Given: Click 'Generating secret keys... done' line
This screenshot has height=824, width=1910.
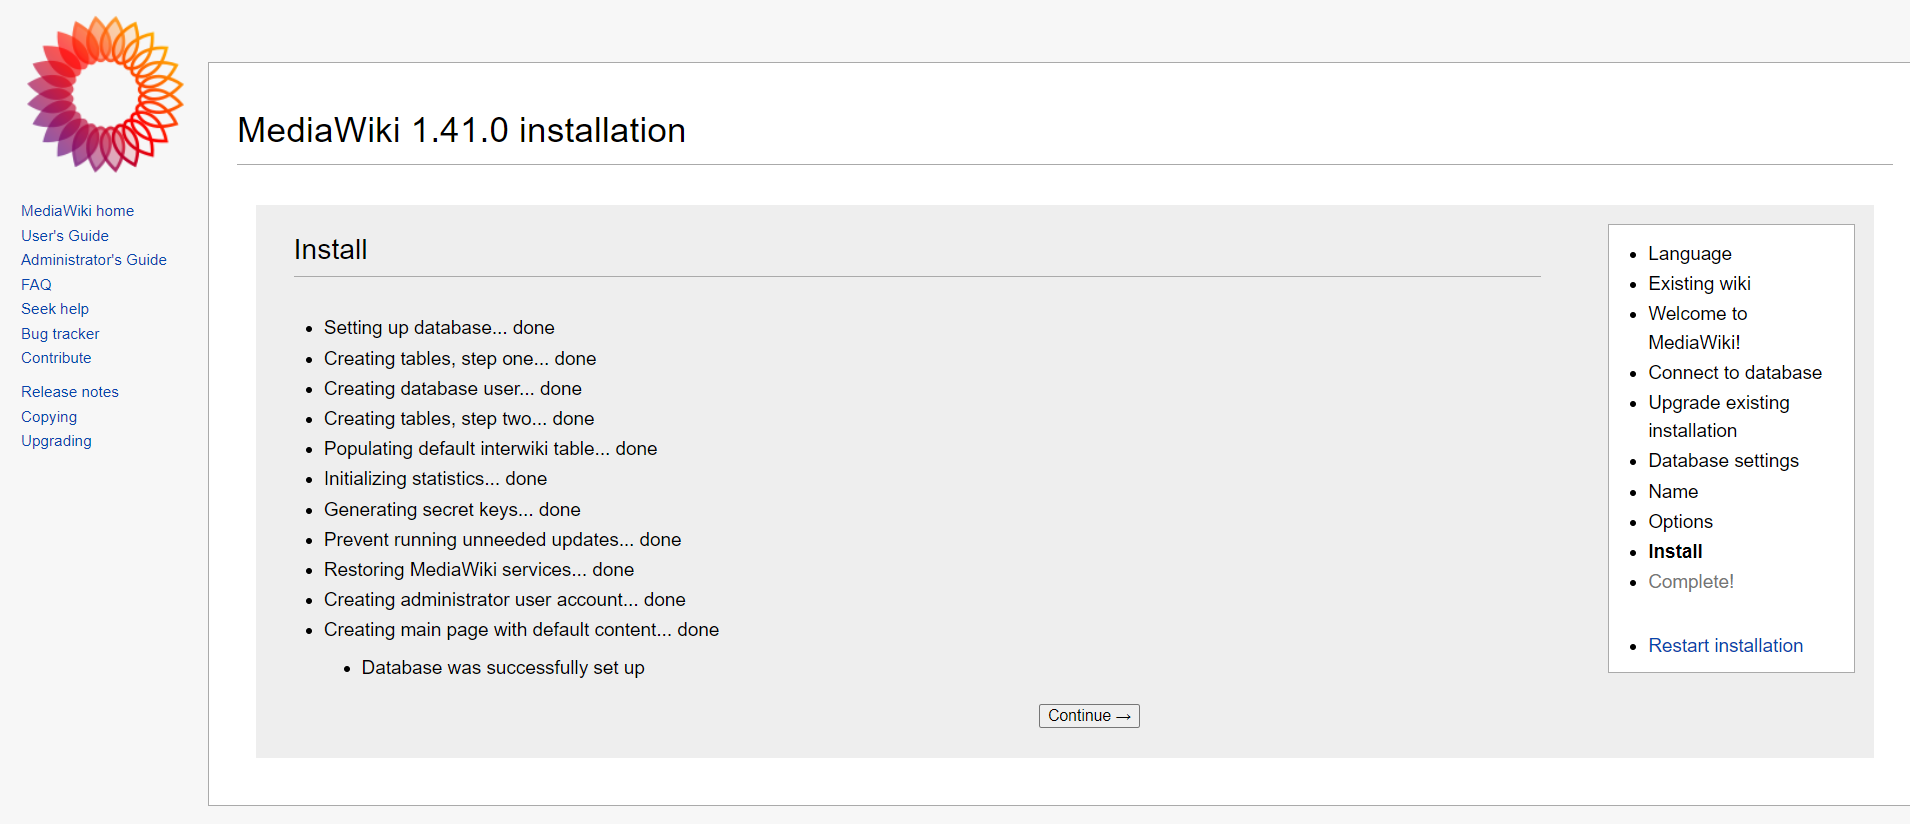Looking at the screenshot, I should click(x=452, y=510).
